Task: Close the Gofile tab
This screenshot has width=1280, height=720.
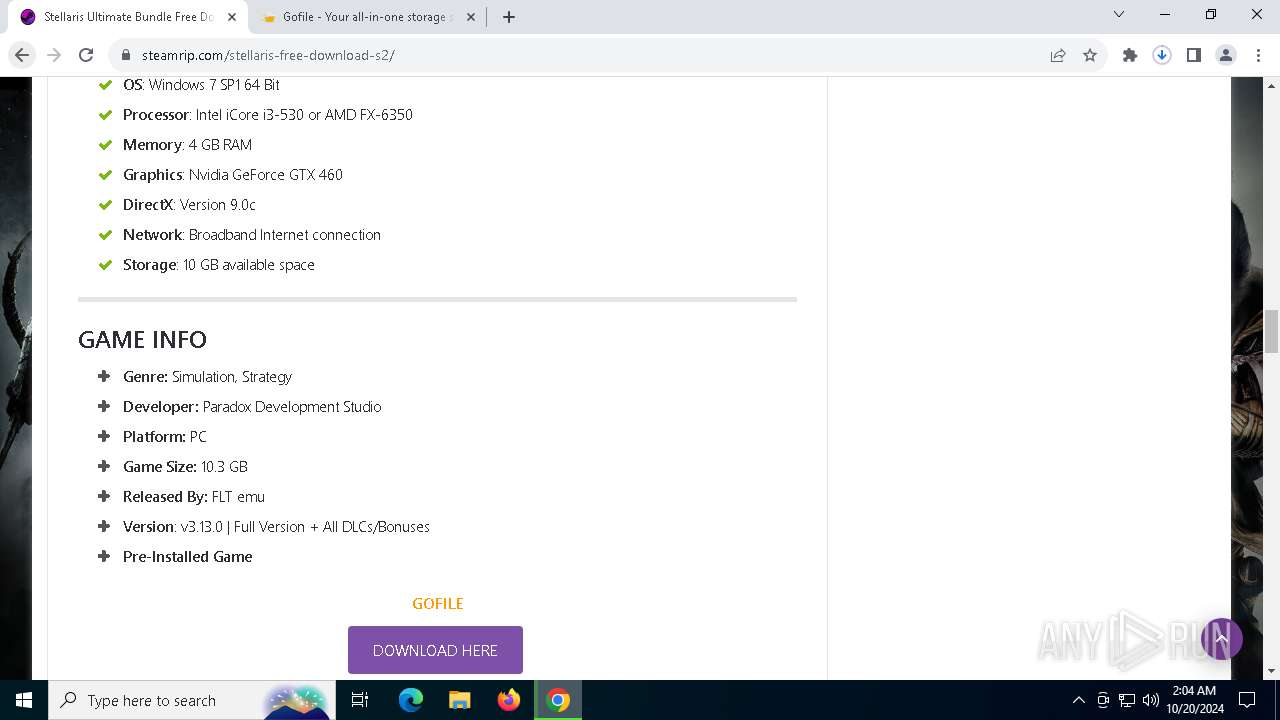Action: [x=470, y=17]
